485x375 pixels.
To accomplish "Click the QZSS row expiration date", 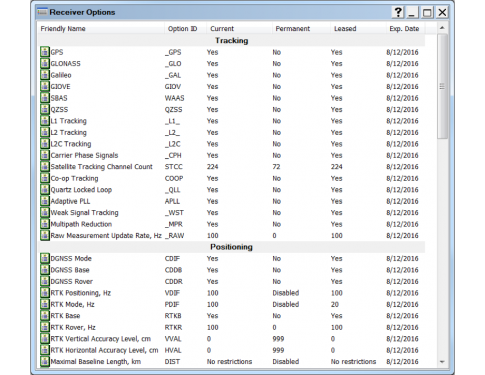I will [x=402, y=109].
